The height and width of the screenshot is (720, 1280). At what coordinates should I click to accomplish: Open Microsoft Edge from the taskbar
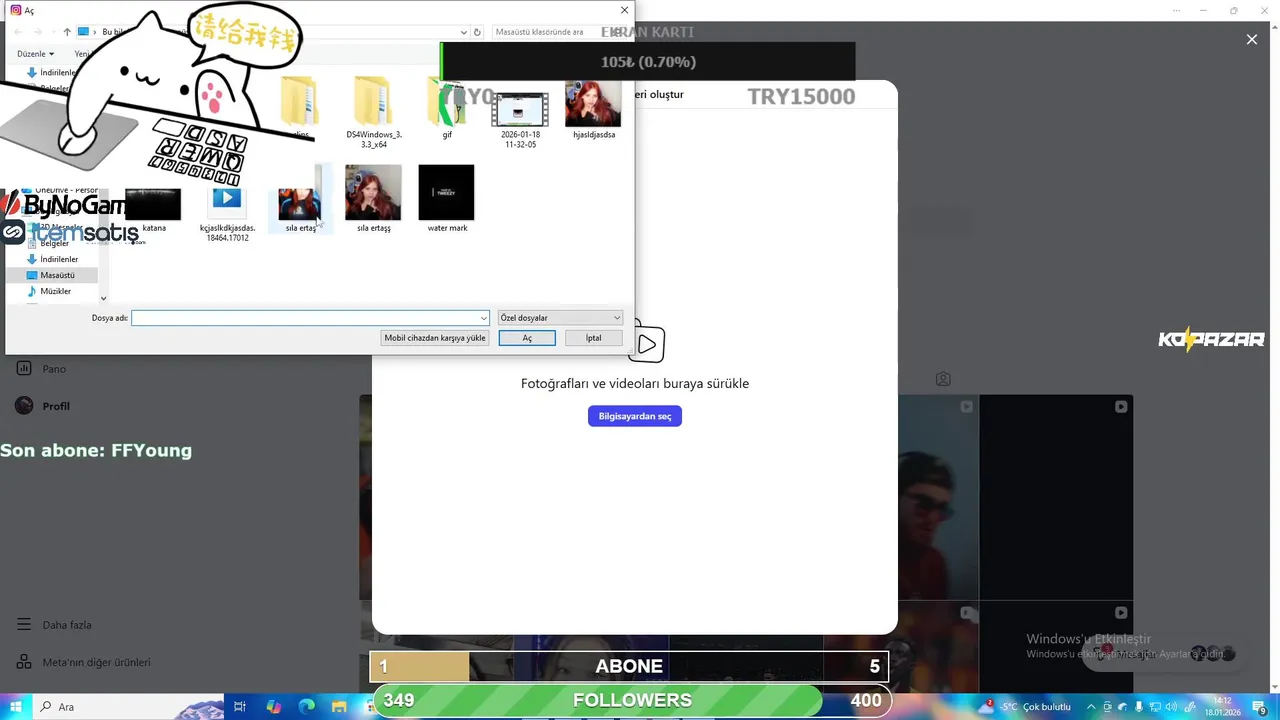(x=307, y=707)
